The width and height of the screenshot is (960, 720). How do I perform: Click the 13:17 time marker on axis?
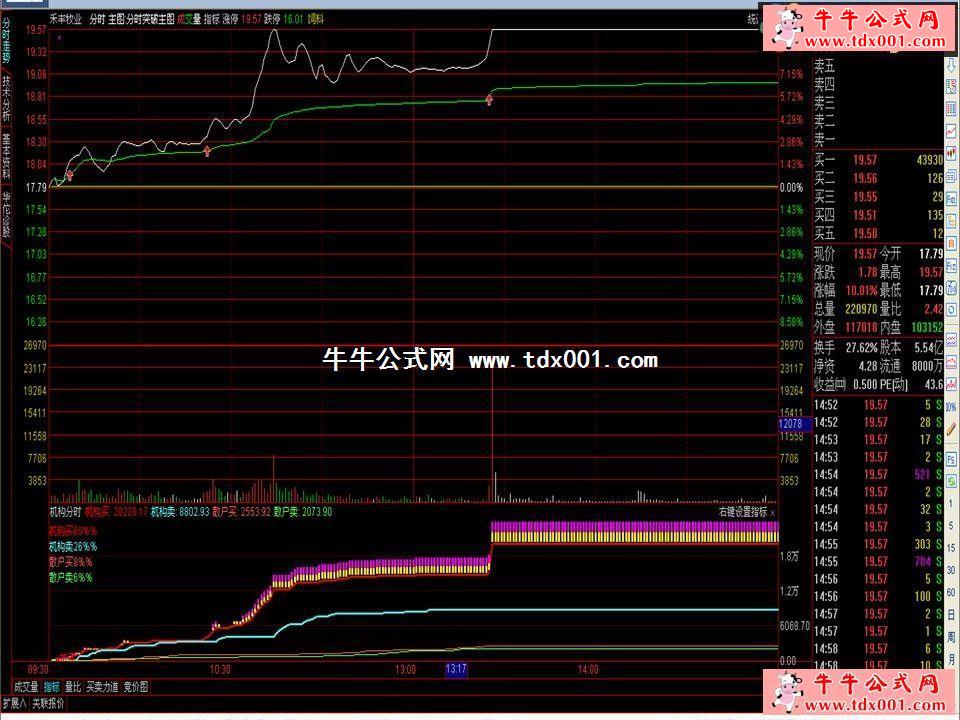click(456, 669)
